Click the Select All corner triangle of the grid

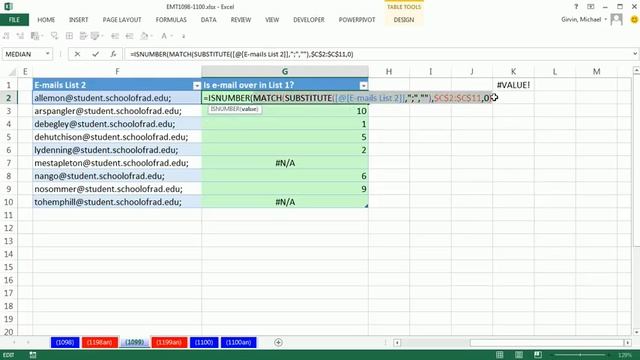12,72
